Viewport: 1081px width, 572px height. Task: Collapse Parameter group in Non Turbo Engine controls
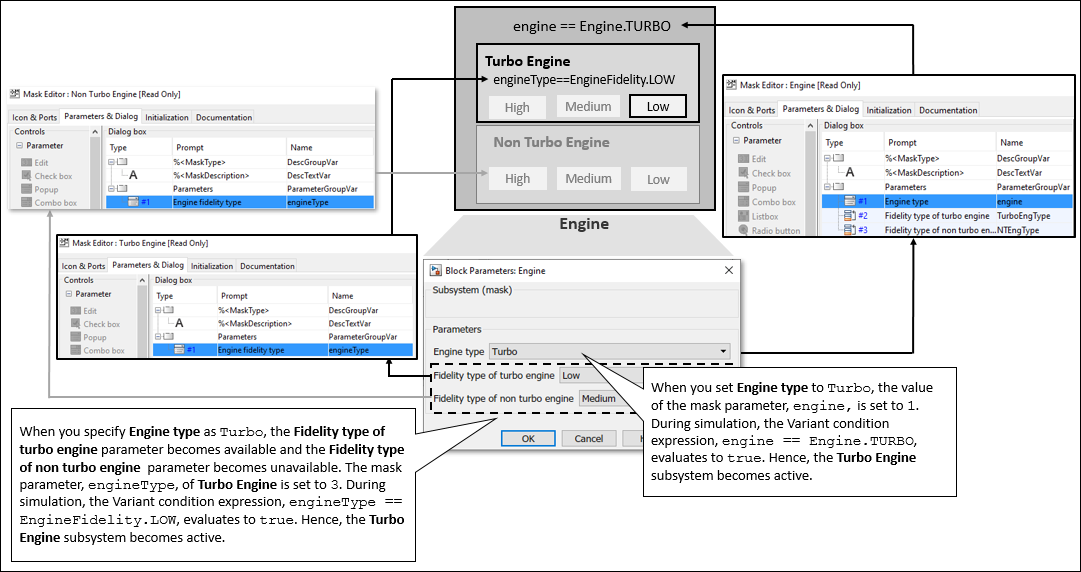(19, 146)
